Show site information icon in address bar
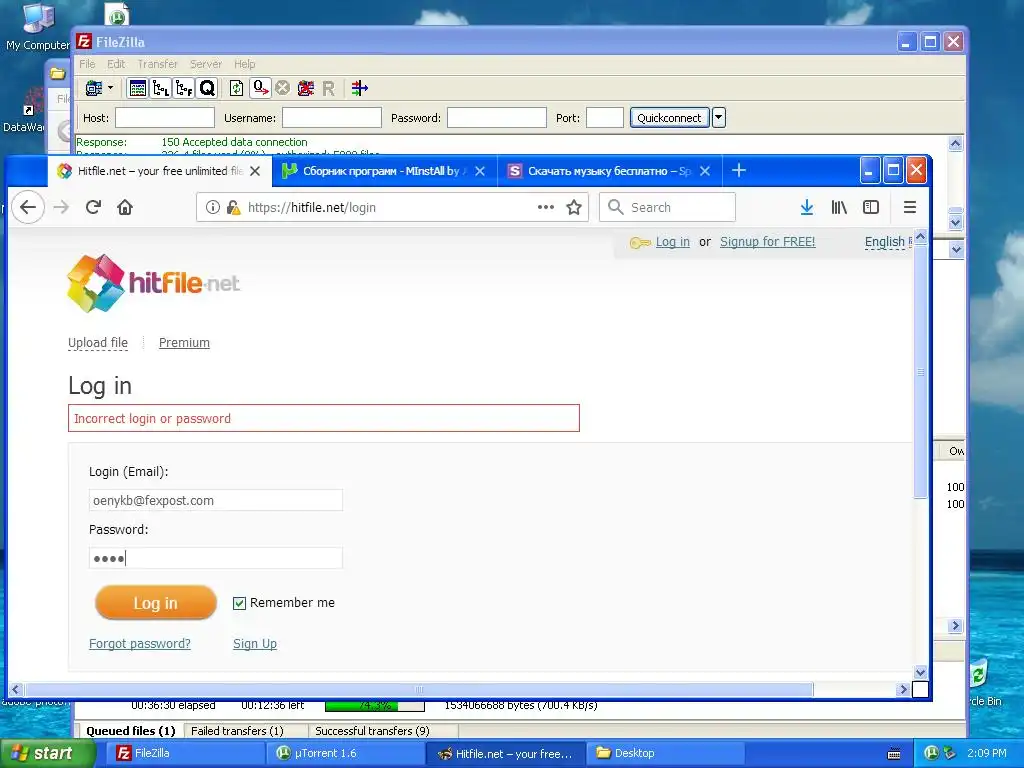The width and height of the screenshot is (1024, 768). 212,207
